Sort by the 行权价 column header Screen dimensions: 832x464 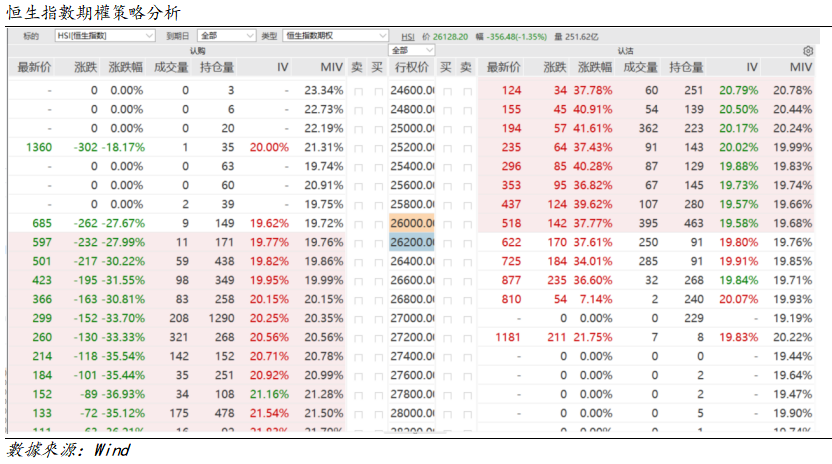click(x=411, y=67)
